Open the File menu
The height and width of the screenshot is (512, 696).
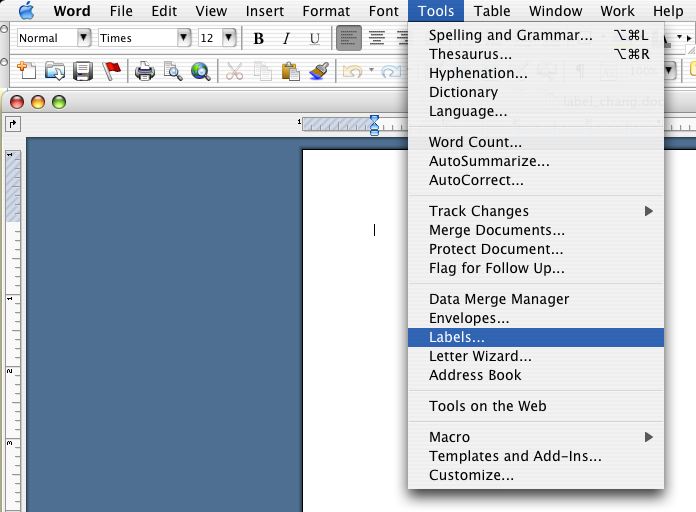[x=121, y=11]
